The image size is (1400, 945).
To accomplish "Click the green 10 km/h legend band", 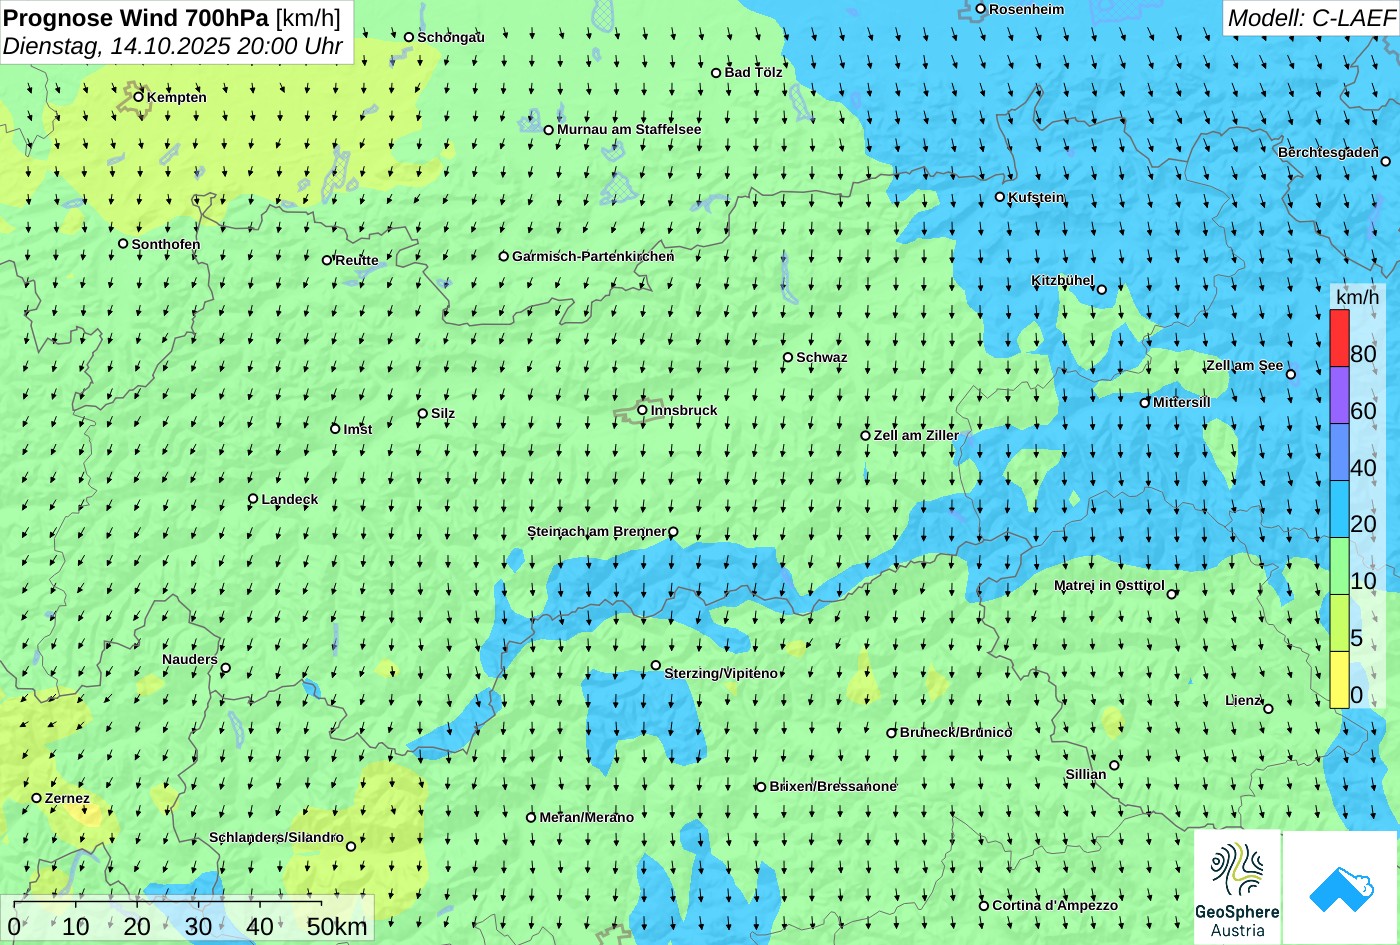I will point(1339,566).
